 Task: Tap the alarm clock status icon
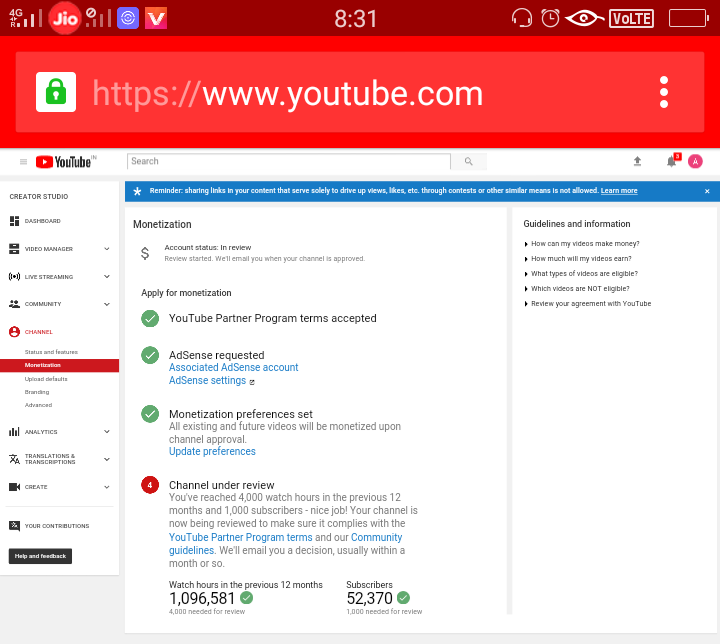(x=550, y=18)
